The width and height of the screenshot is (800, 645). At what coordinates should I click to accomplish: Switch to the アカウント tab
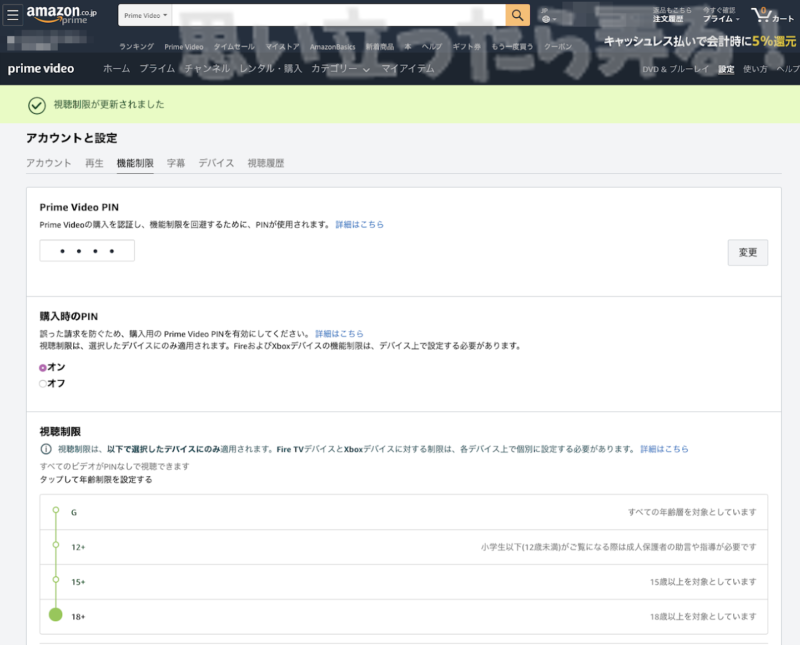pos(48,163)
